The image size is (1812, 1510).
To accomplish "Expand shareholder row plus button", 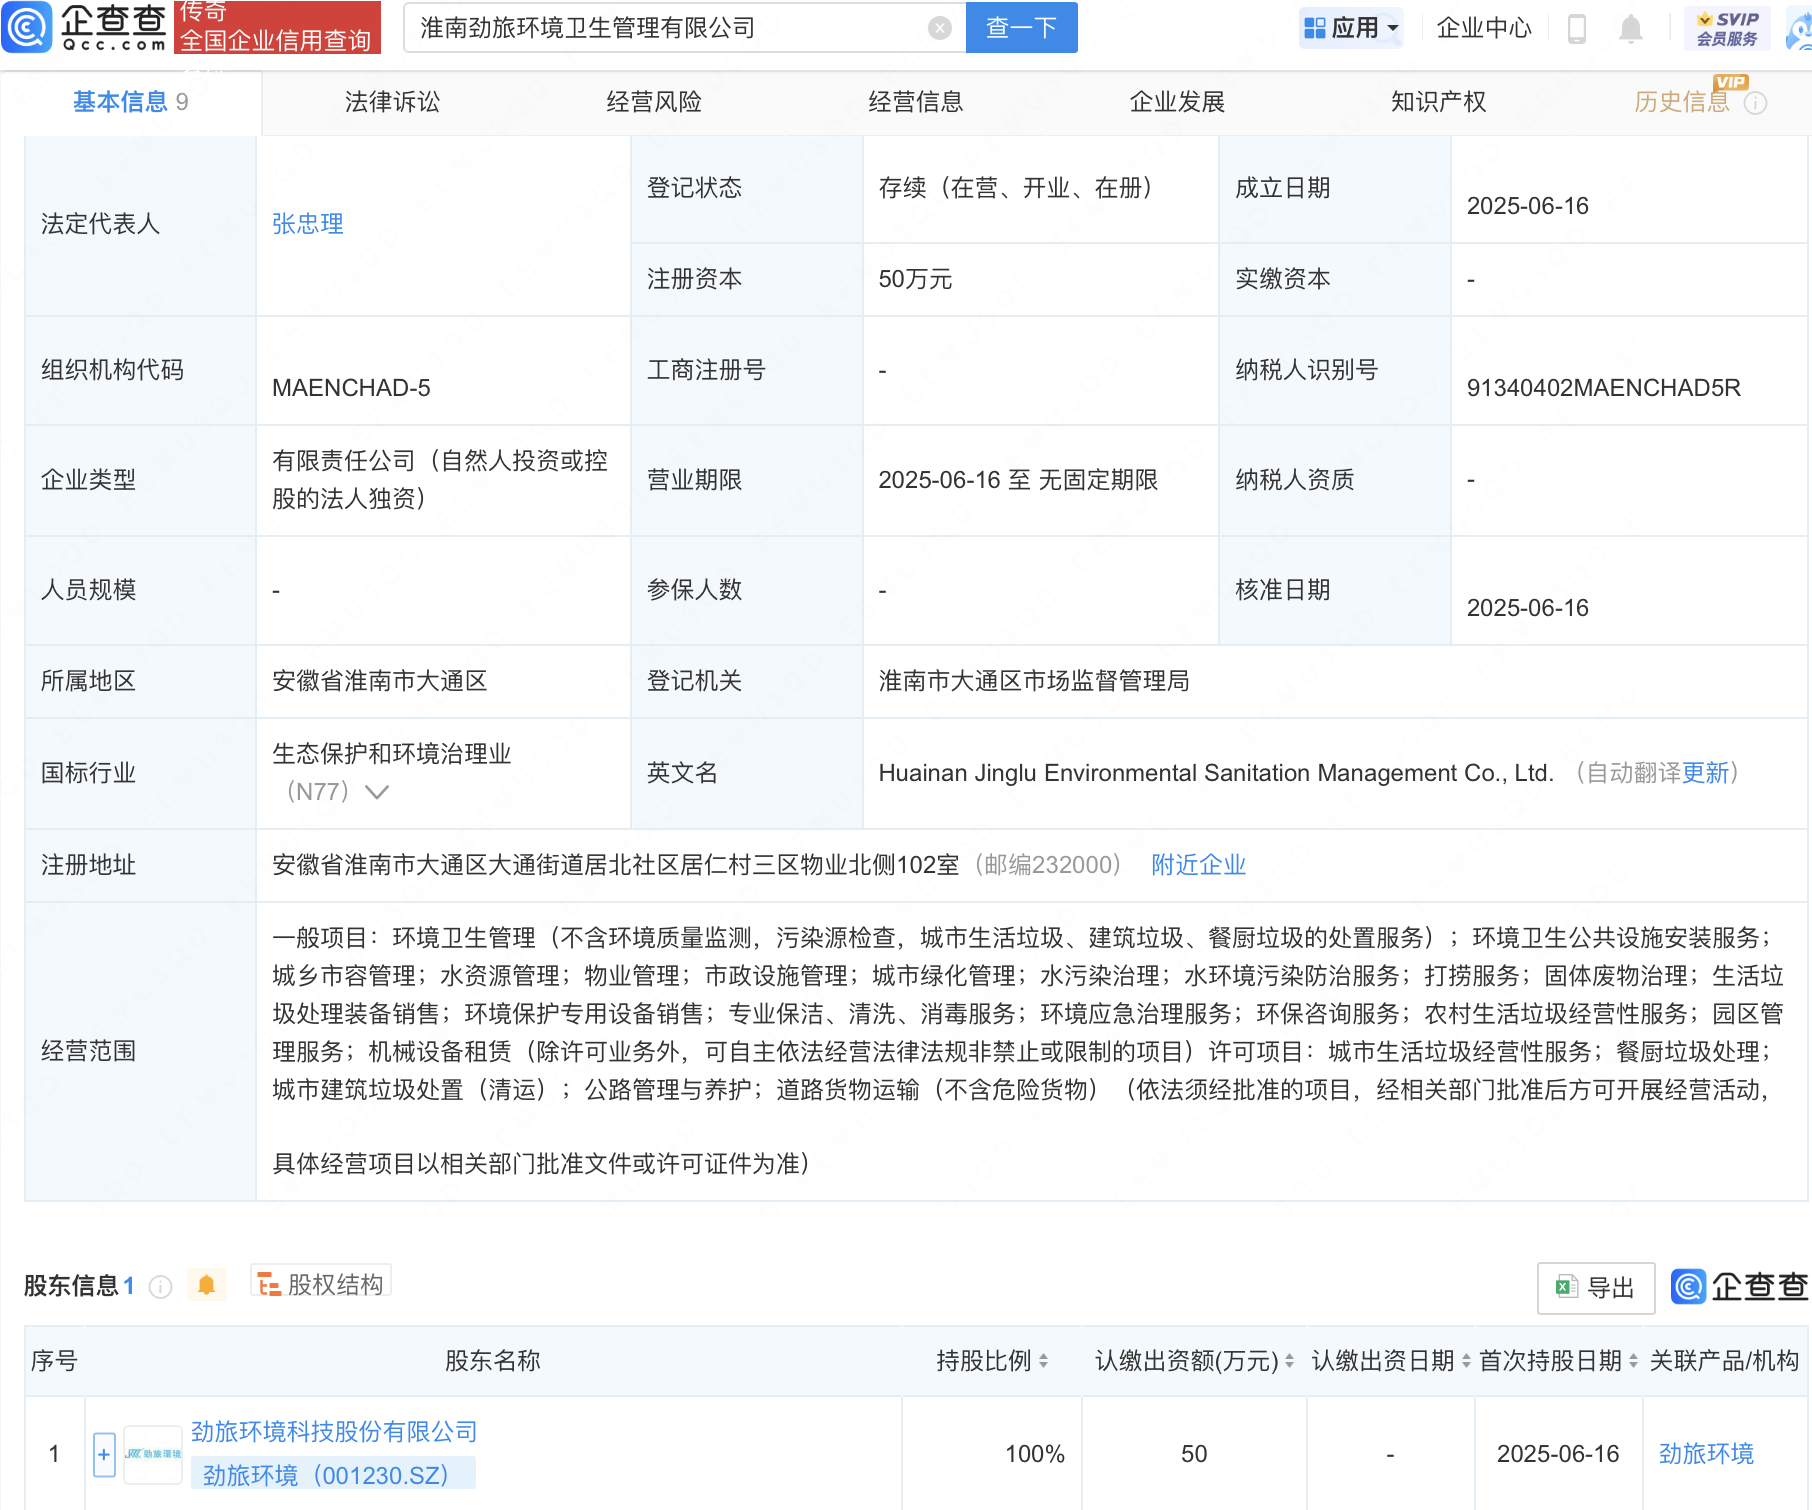I will tap(104, 1454).
